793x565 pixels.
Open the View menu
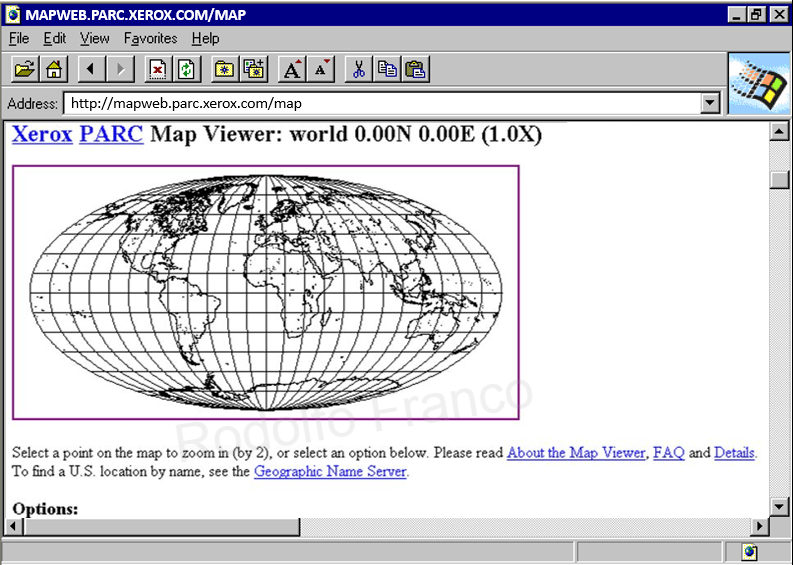click(95, 39)
